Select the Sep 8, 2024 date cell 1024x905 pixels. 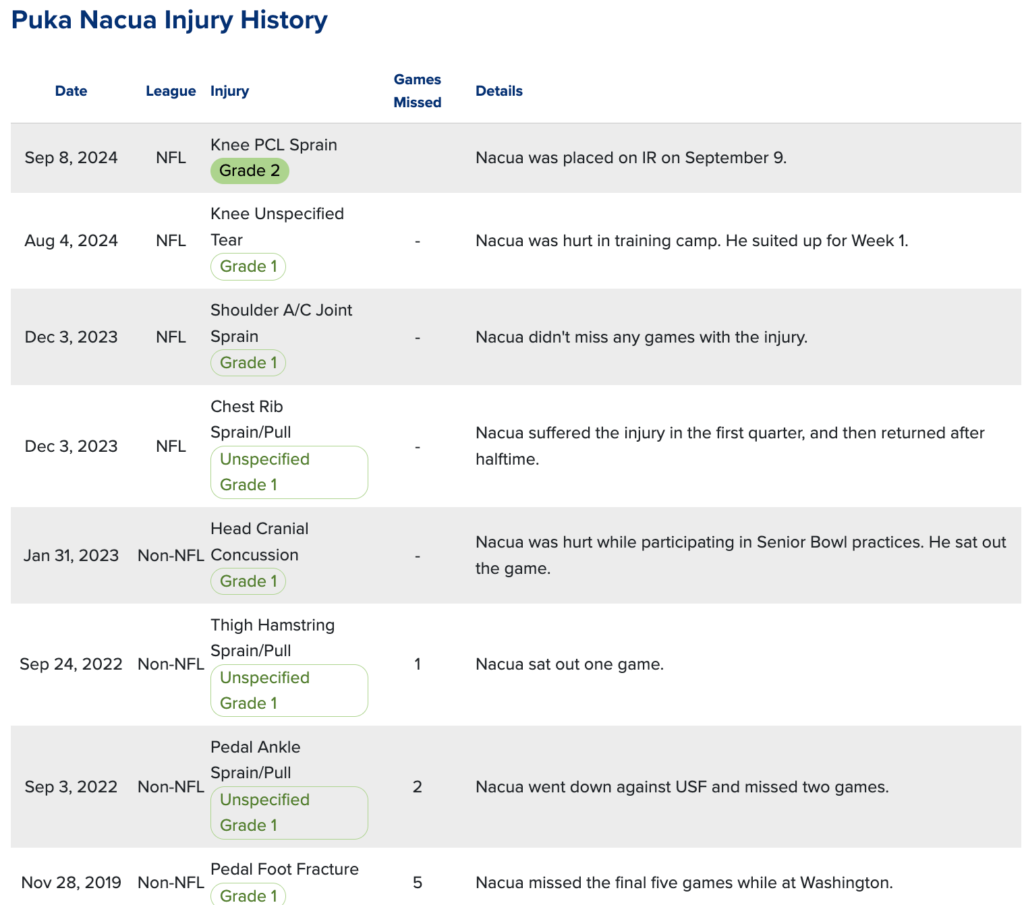tap(71, 158)
